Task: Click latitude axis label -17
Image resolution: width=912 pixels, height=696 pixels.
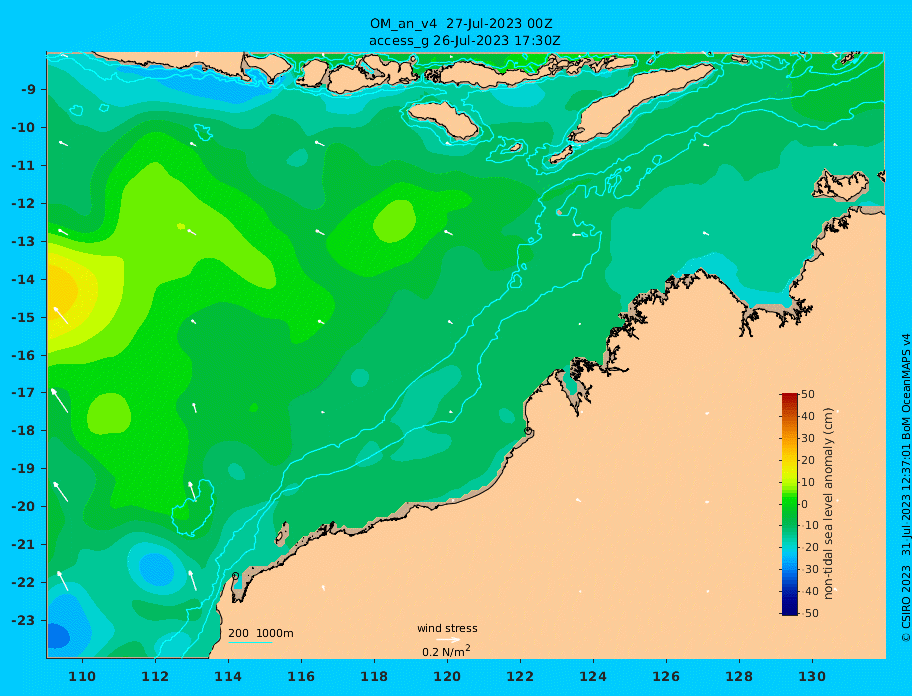Action: [x=23, y=392]
